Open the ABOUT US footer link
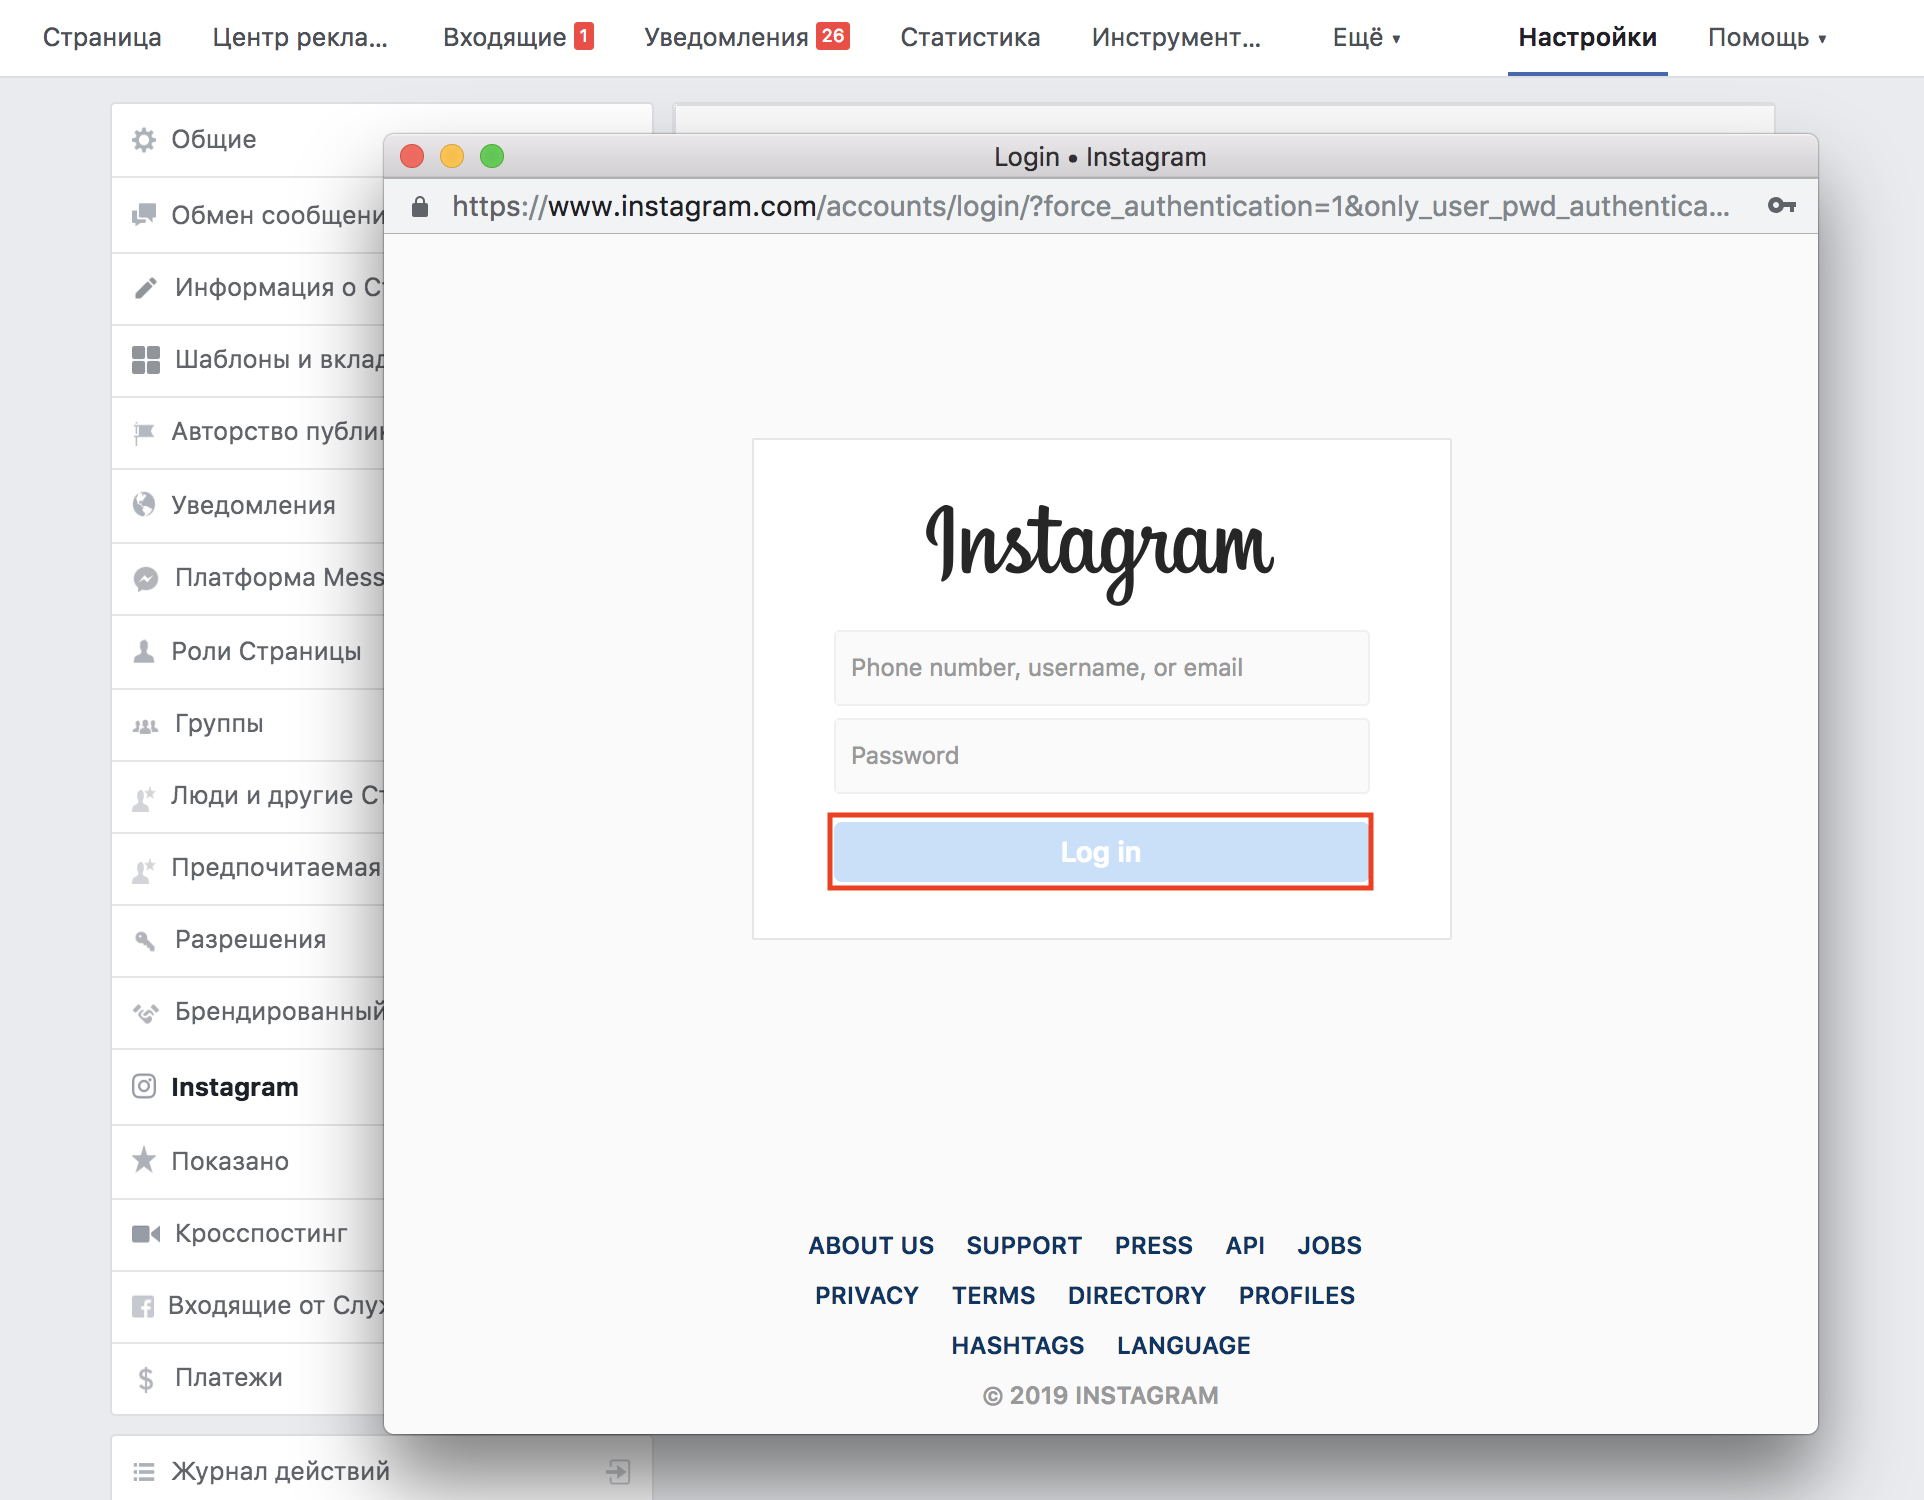Viewport: 1924px width, 1500px height. [x=871, y=1245]
